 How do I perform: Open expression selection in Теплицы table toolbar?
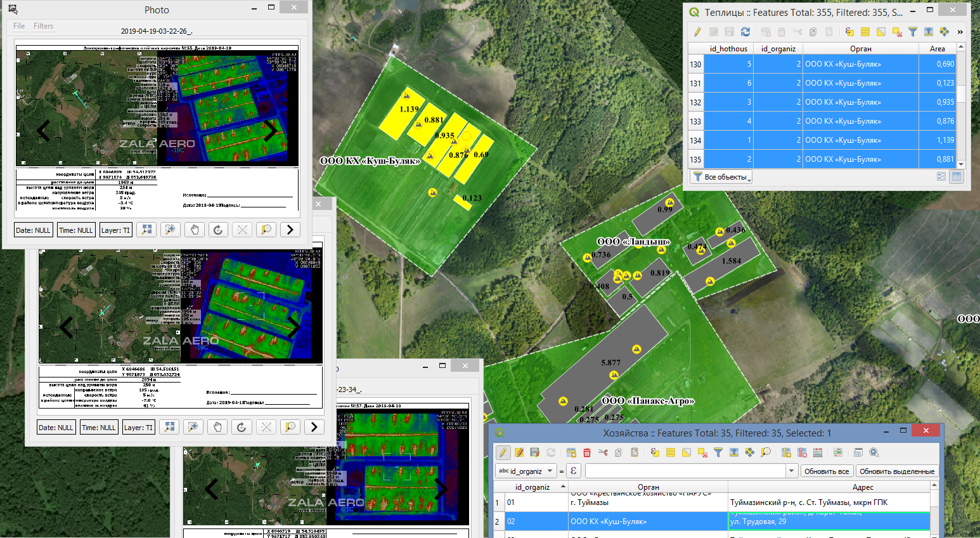(849, 31)
